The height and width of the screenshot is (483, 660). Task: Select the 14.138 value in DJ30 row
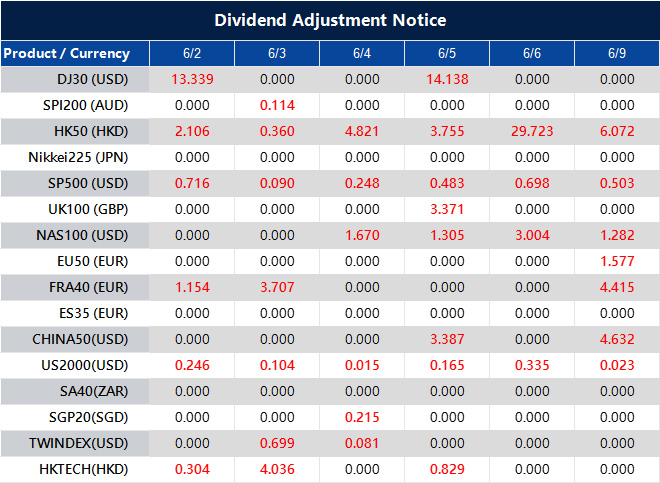447,79
